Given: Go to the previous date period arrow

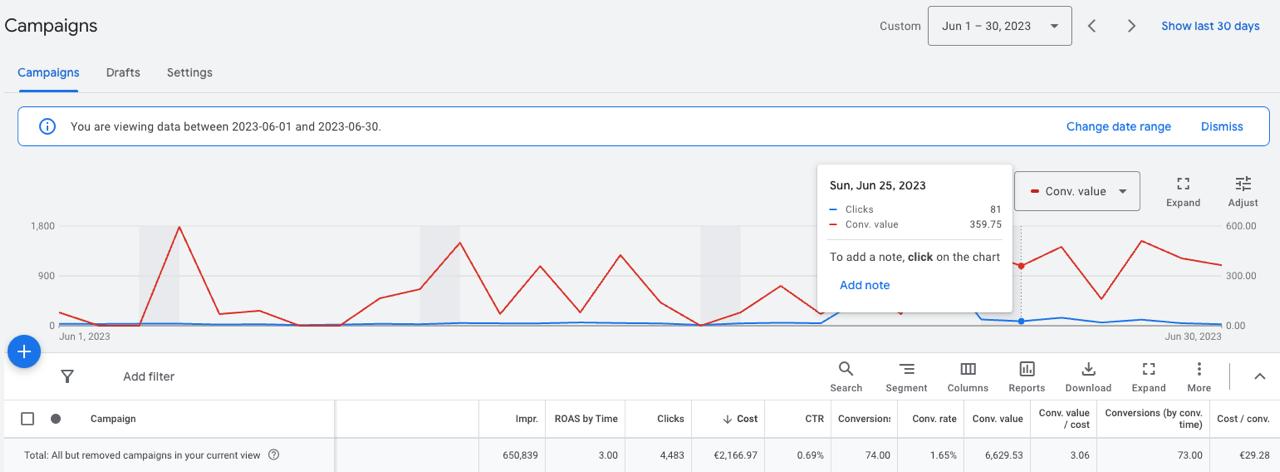Looking at the screenshot, I should (x=1092, y=26).
